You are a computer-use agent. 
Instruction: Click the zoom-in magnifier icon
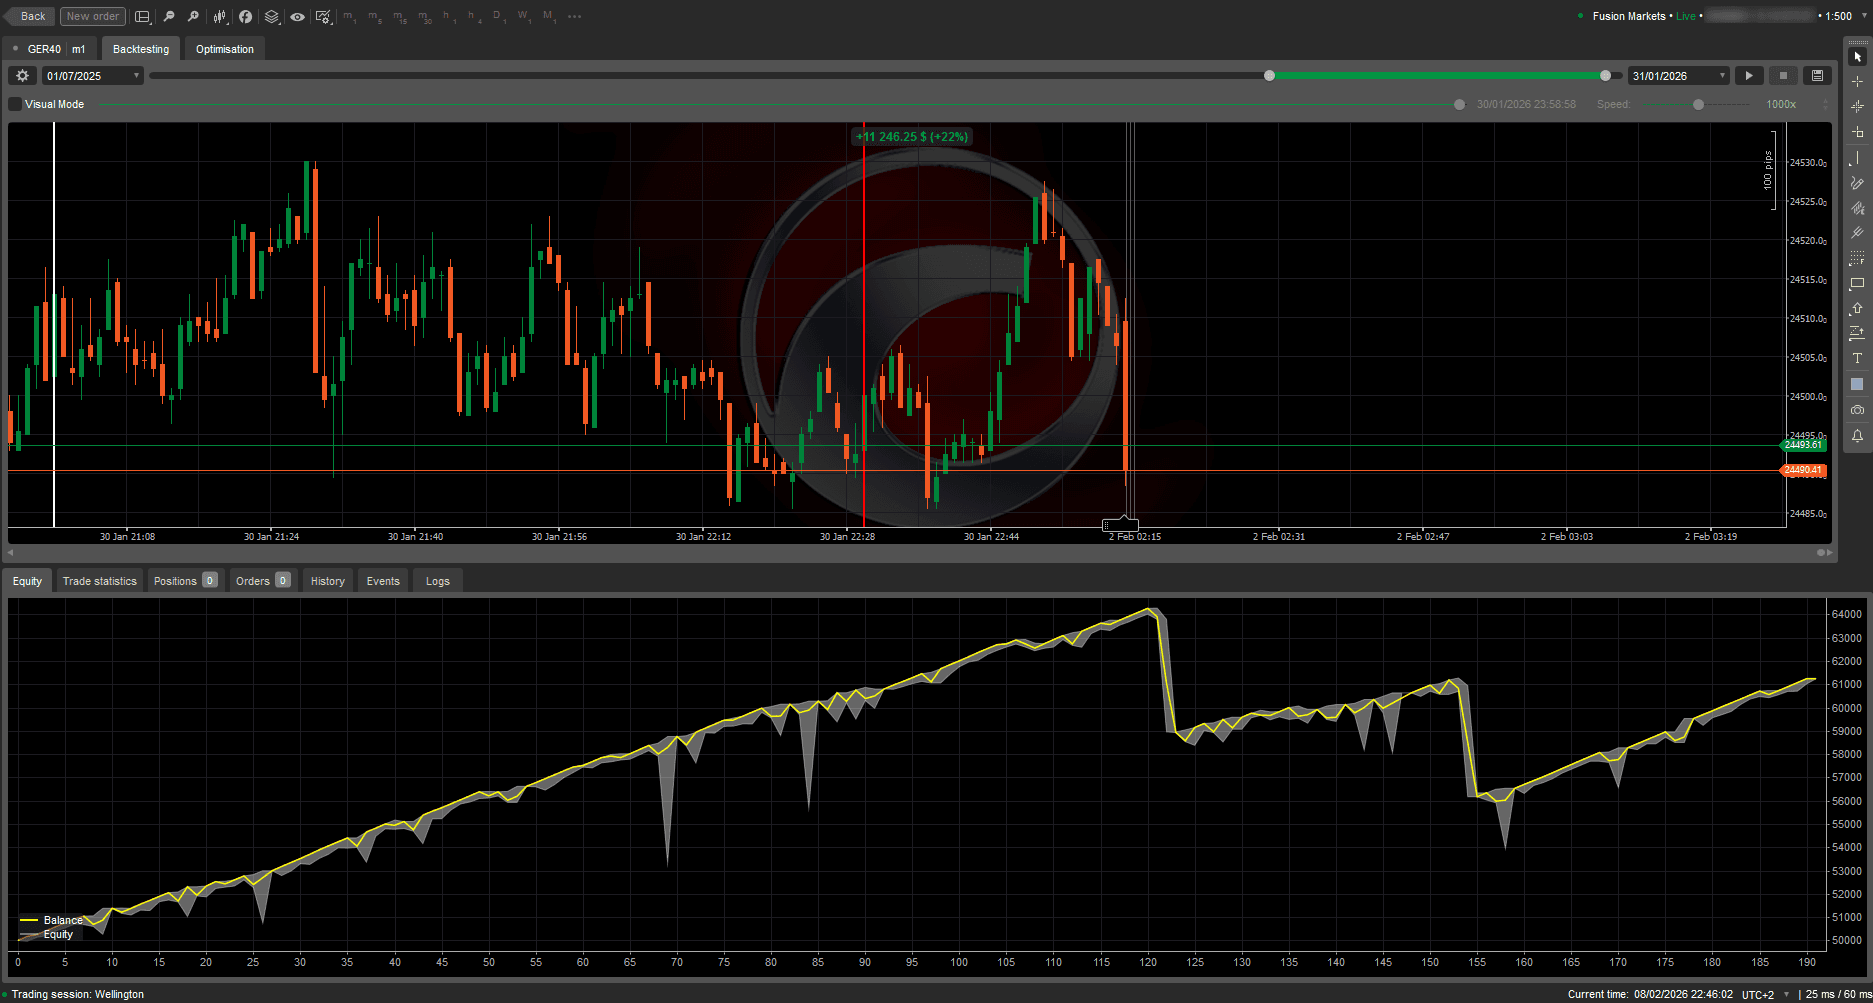(193, 16)
